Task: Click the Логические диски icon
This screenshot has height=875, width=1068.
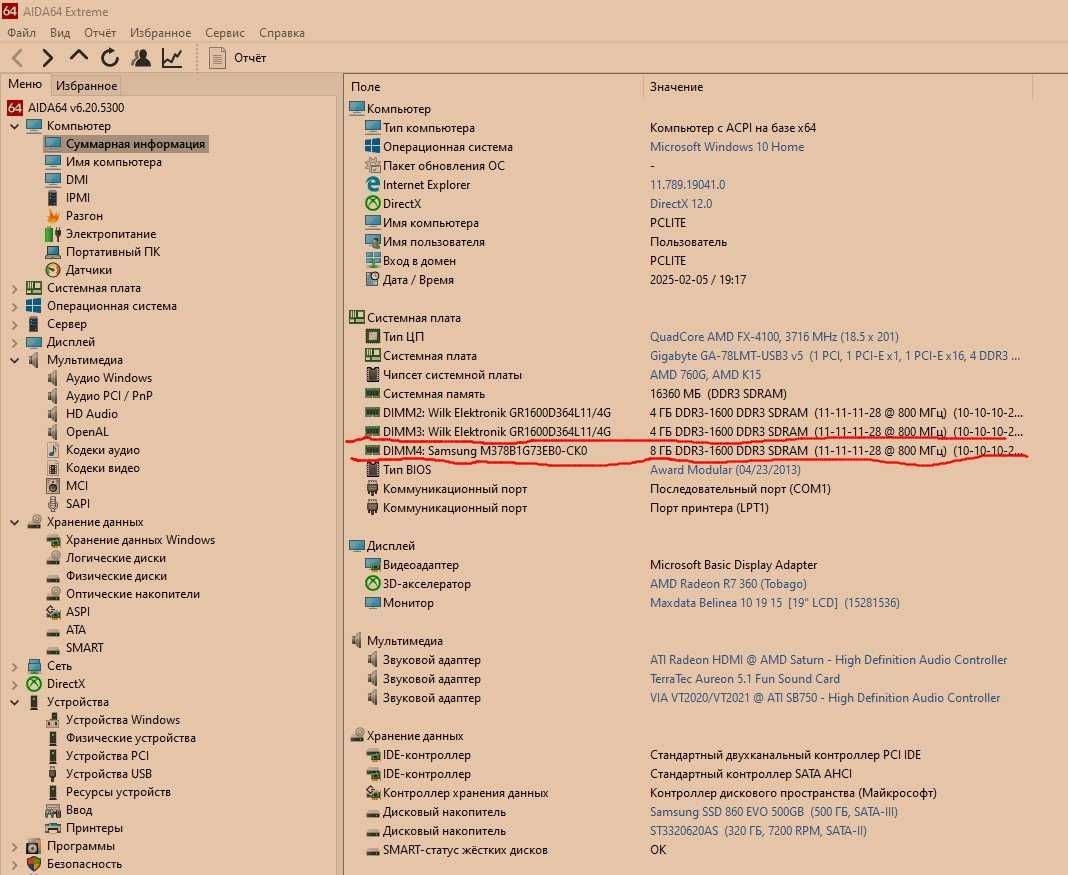Action: click(52, 558)
